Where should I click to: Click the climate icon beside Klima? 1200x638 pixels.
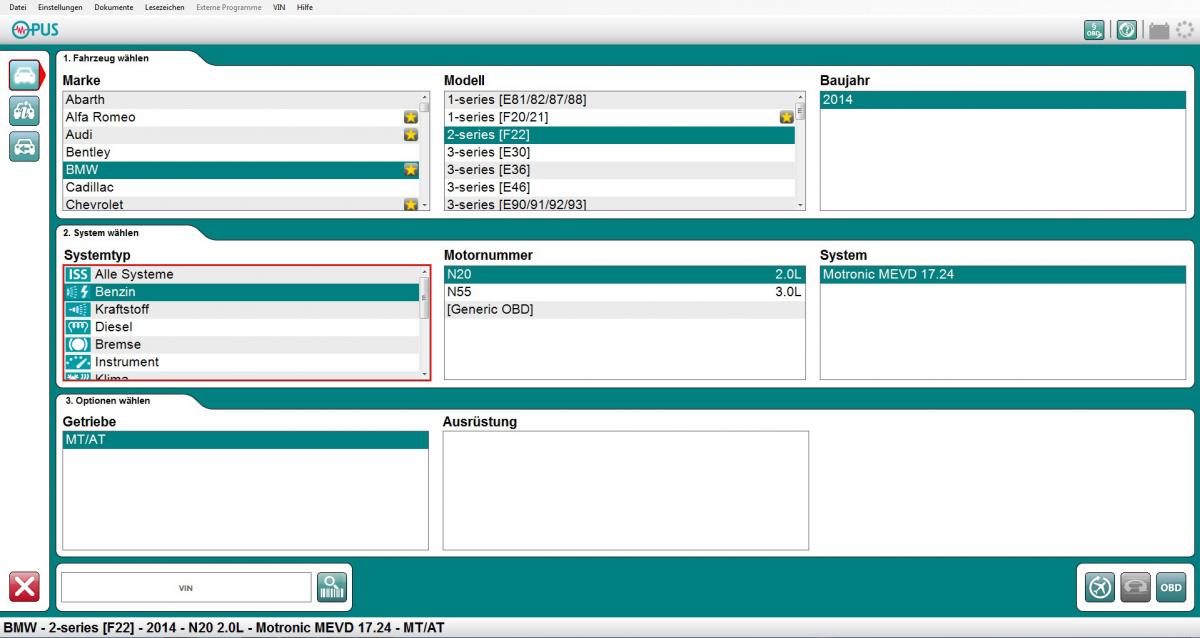tap(78, 377)
